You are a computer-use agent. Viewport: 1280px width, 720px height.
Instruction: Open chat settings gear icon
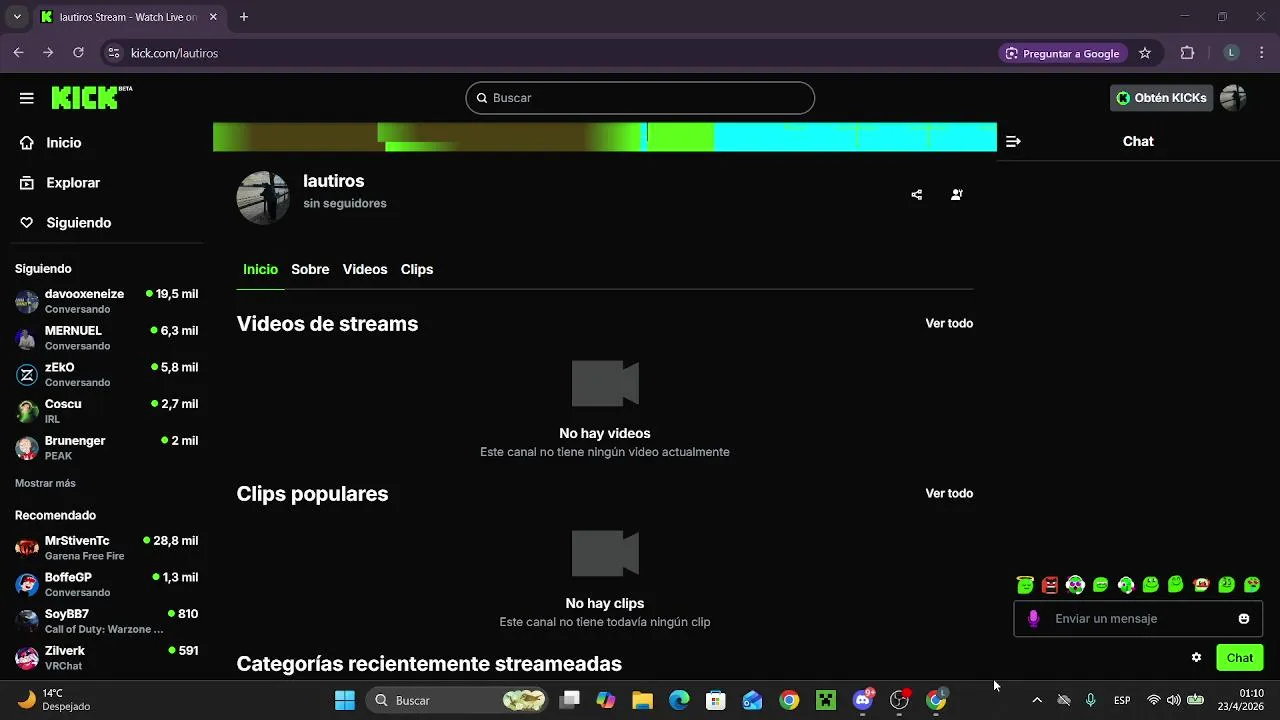[x=1196, y=658]
